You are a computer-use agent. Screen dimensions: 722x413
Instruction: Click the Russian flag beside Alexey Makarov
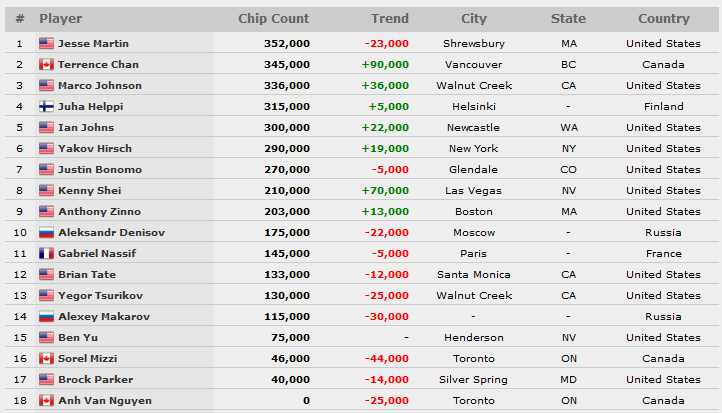(46, 316)
